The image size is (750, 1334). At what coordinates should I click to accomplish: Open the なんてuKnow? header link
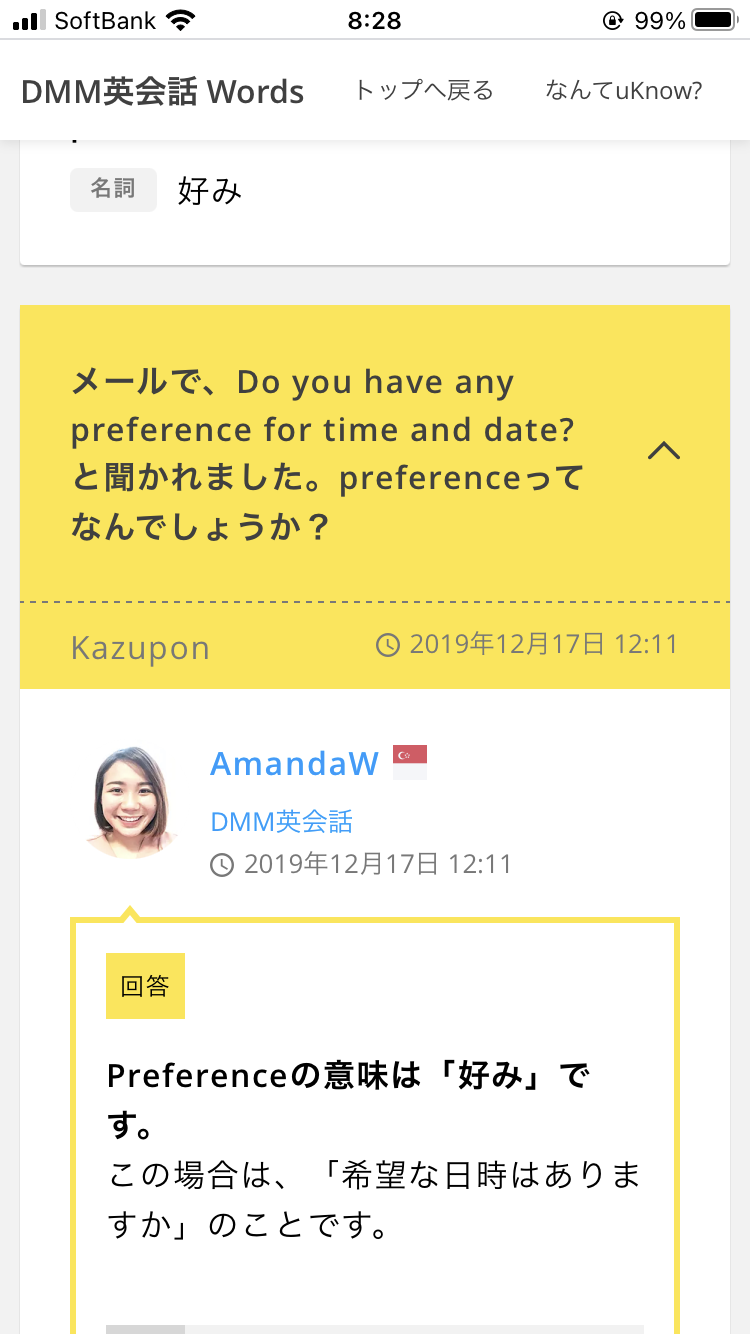(623, 91)
